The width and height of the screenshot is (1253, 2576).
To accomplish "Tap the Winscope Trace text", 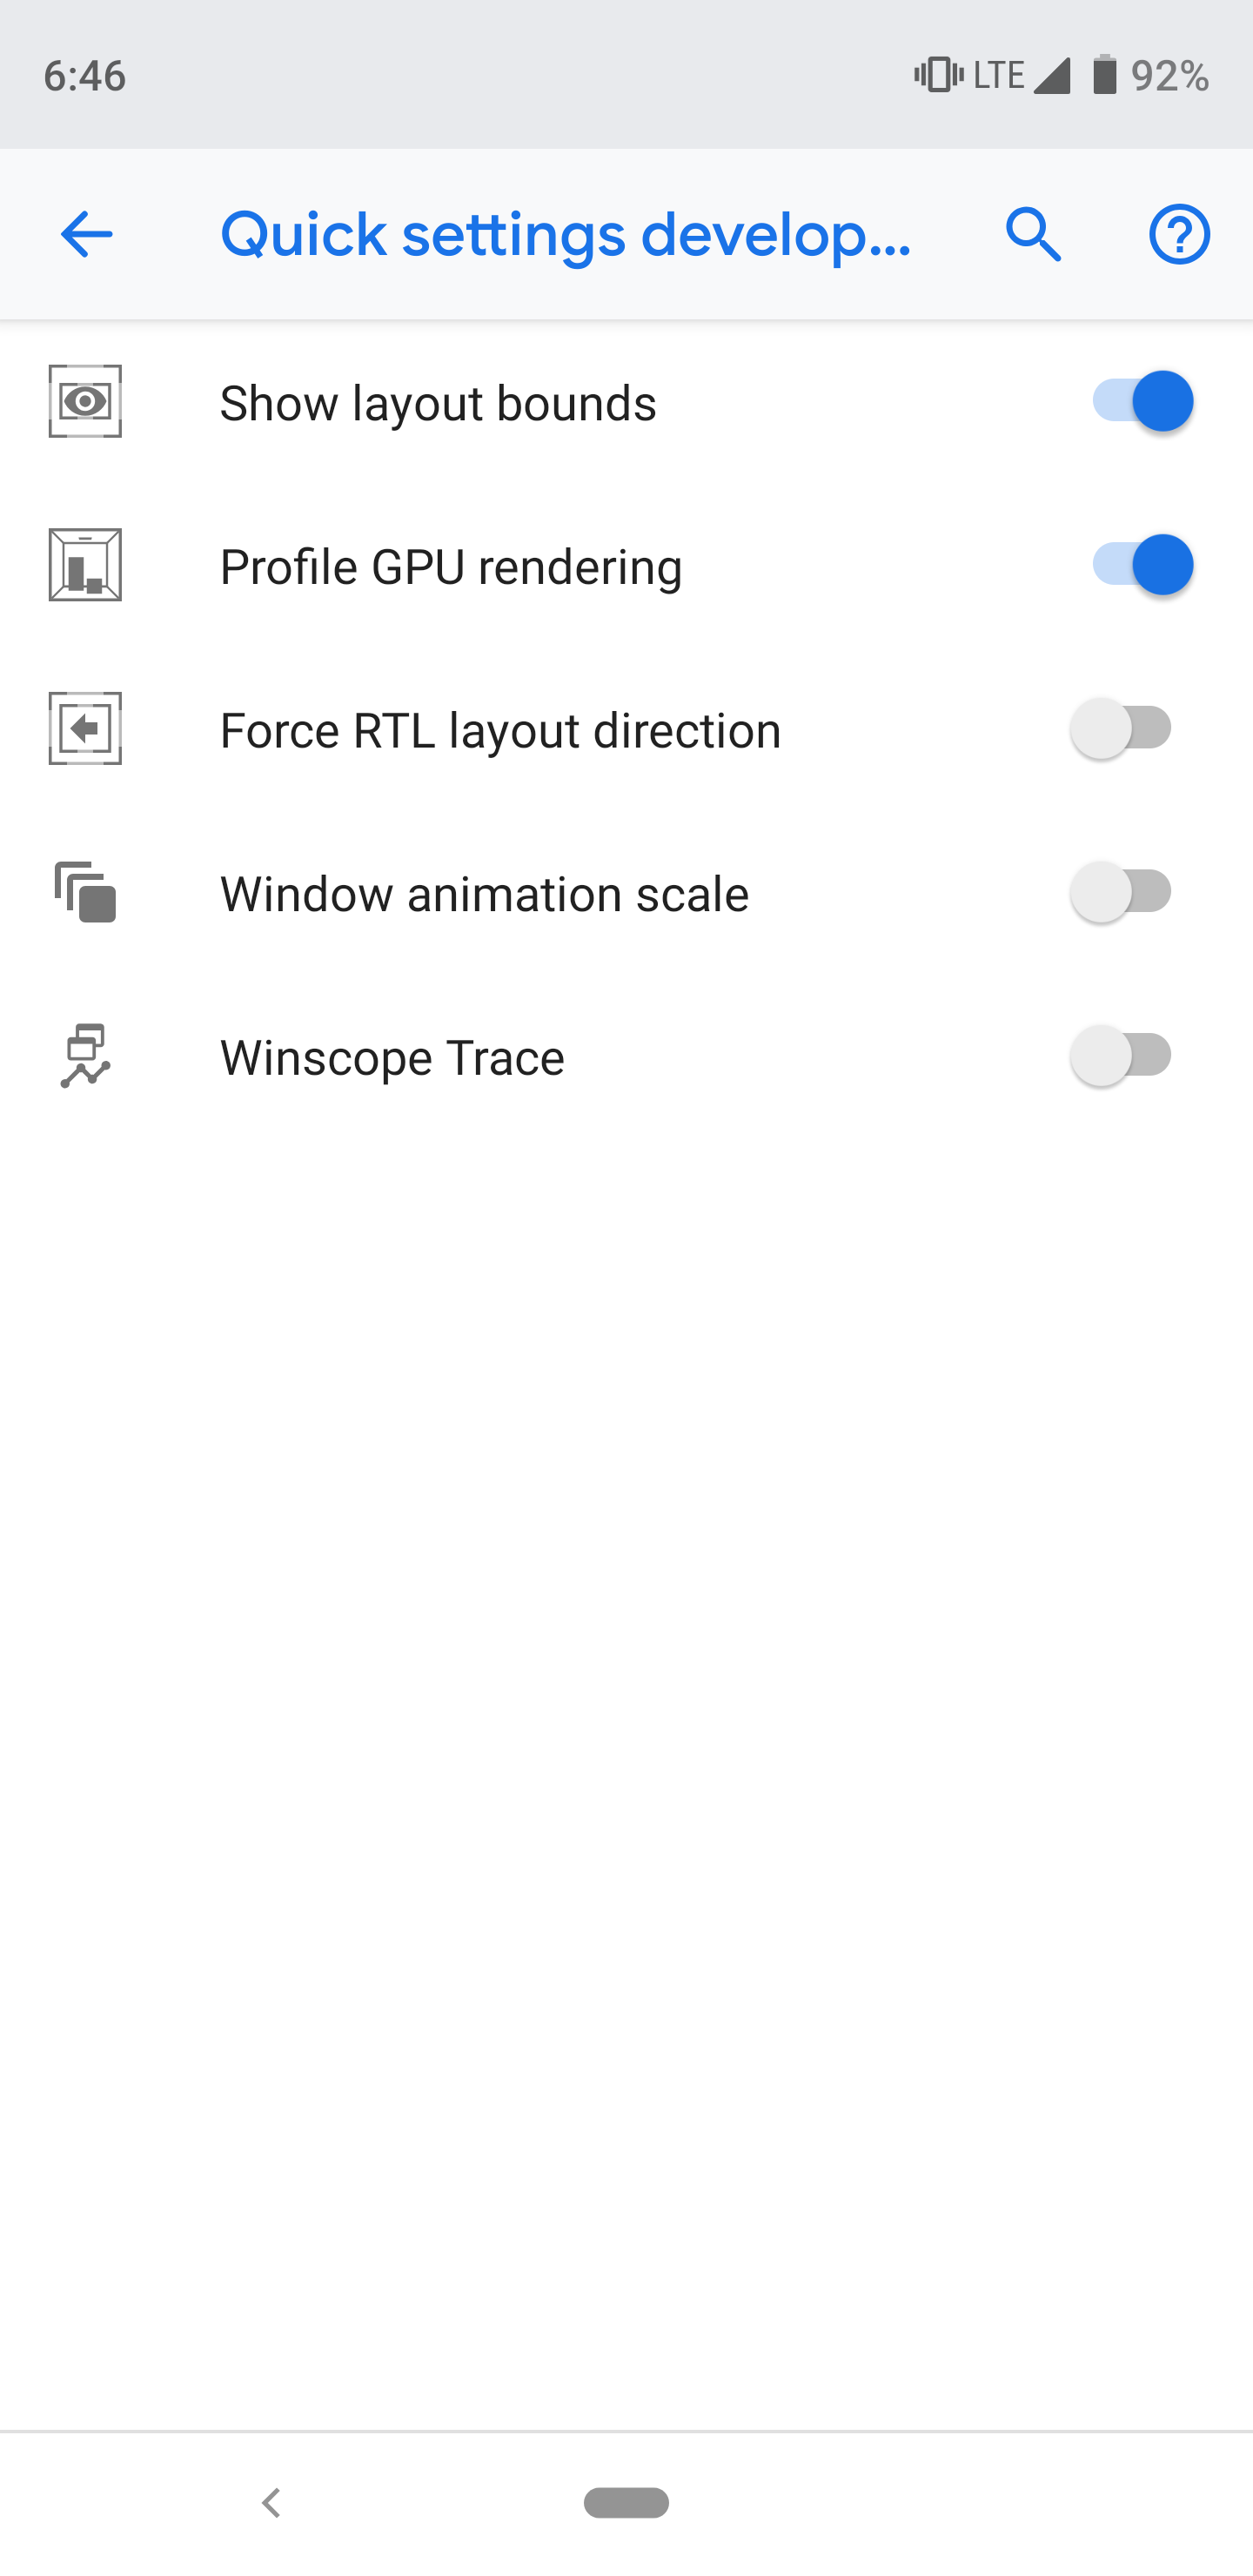I will [392, 1058].
